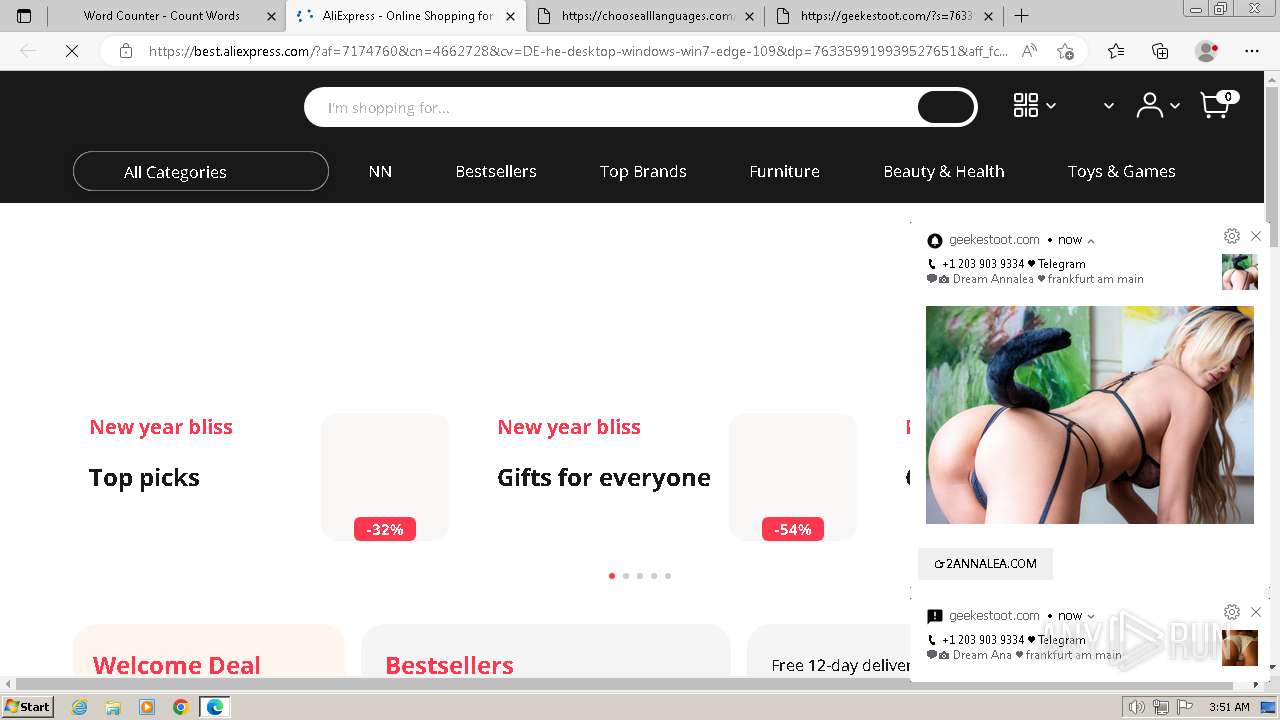Open the NN navigation item
Viewport: 1280px width, 720px height.
[x=380, y=171]
